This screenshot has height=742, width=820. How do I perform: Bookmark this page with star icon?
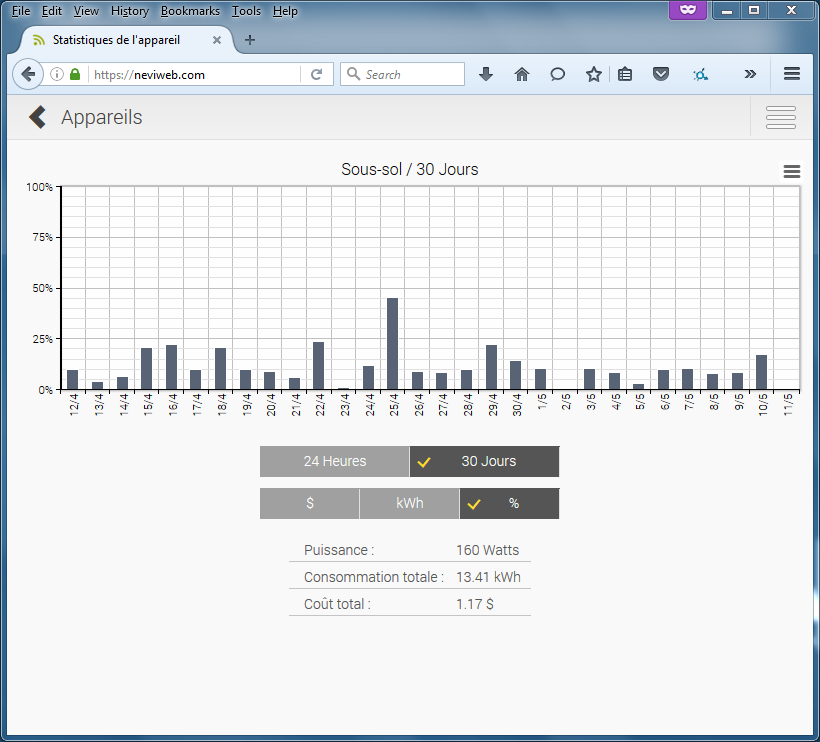[x=593, y=74]
